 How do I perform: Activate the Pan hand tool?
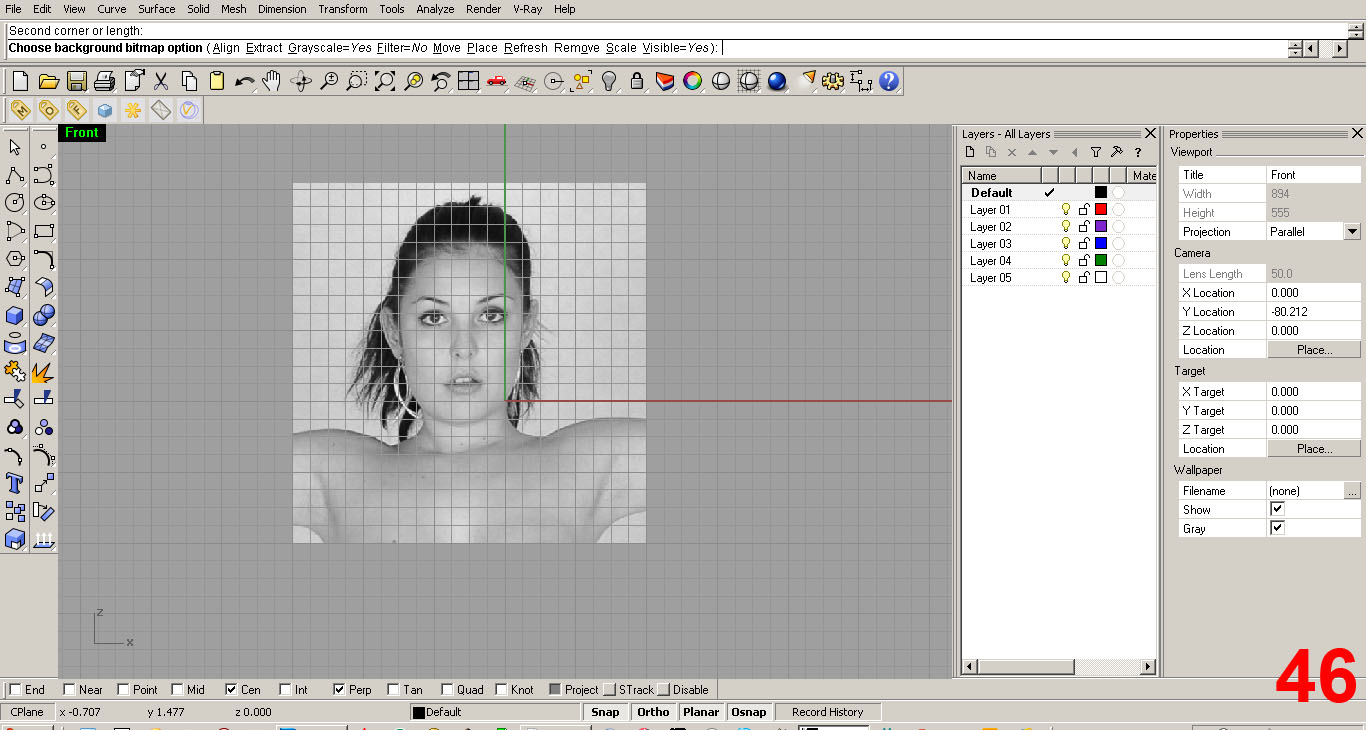point(272,81)
